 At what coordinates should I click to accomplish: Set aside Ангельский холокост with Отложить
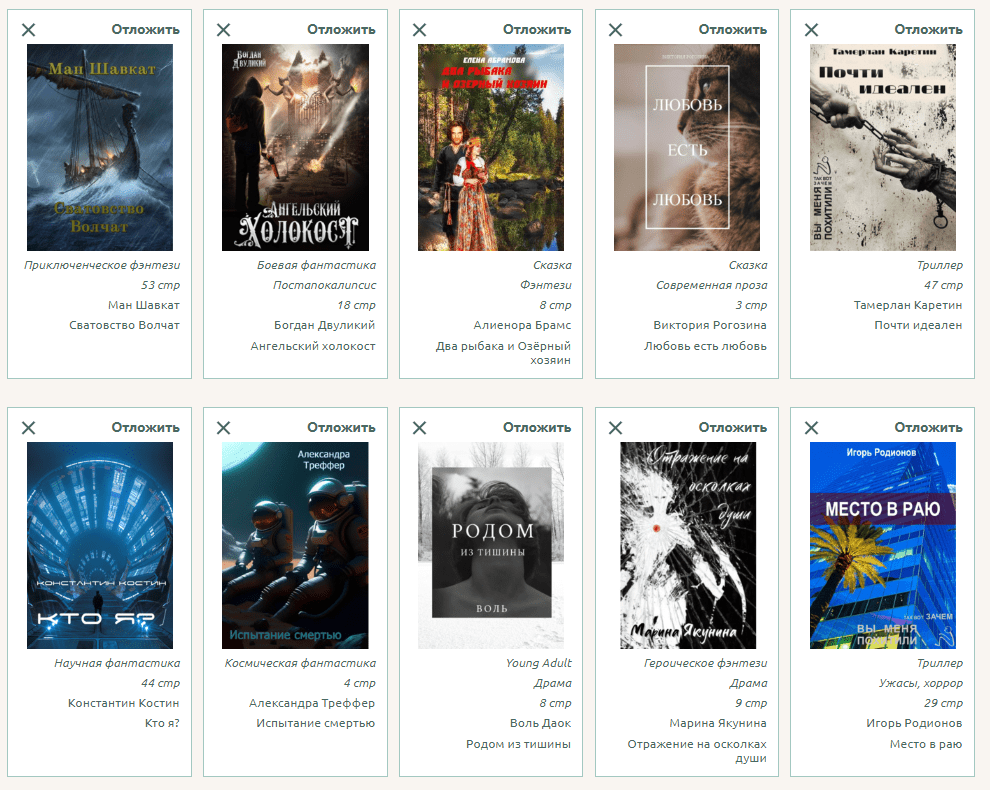(x=340, y=29)
